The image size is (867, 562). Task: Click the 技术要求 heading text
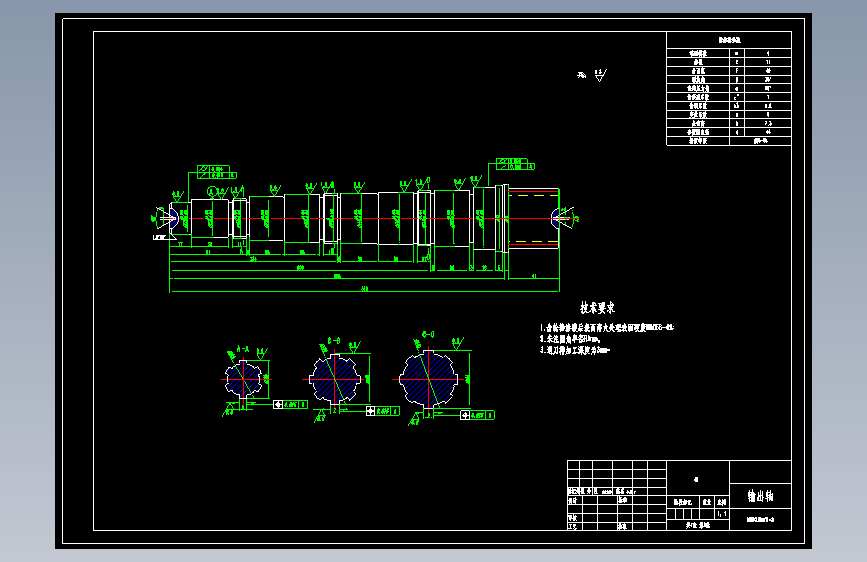point(597,308)
